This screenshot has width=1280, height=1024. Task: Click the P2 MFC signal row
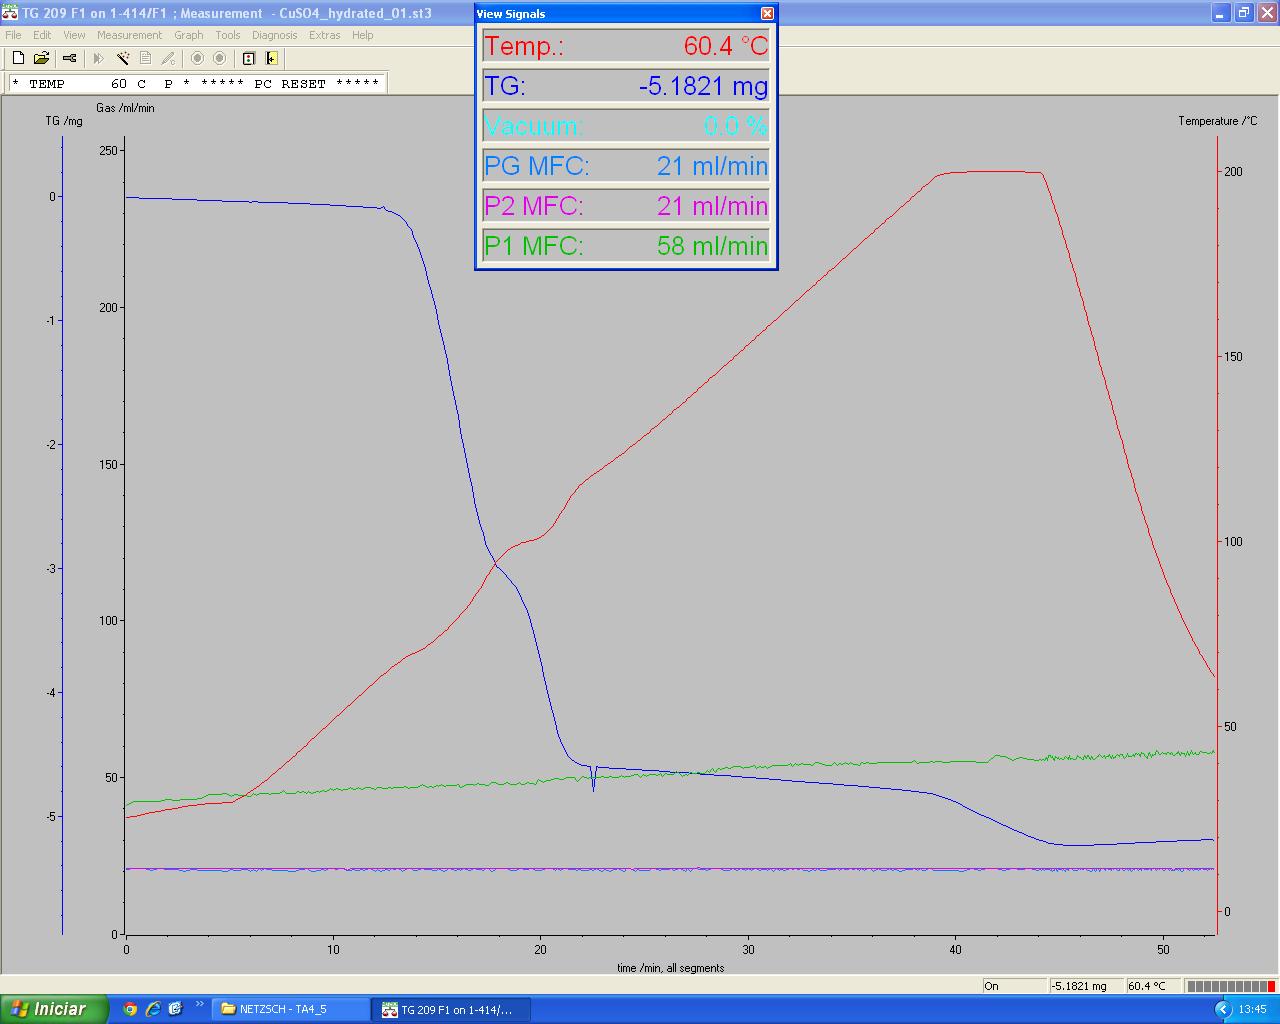click(626, 206)
